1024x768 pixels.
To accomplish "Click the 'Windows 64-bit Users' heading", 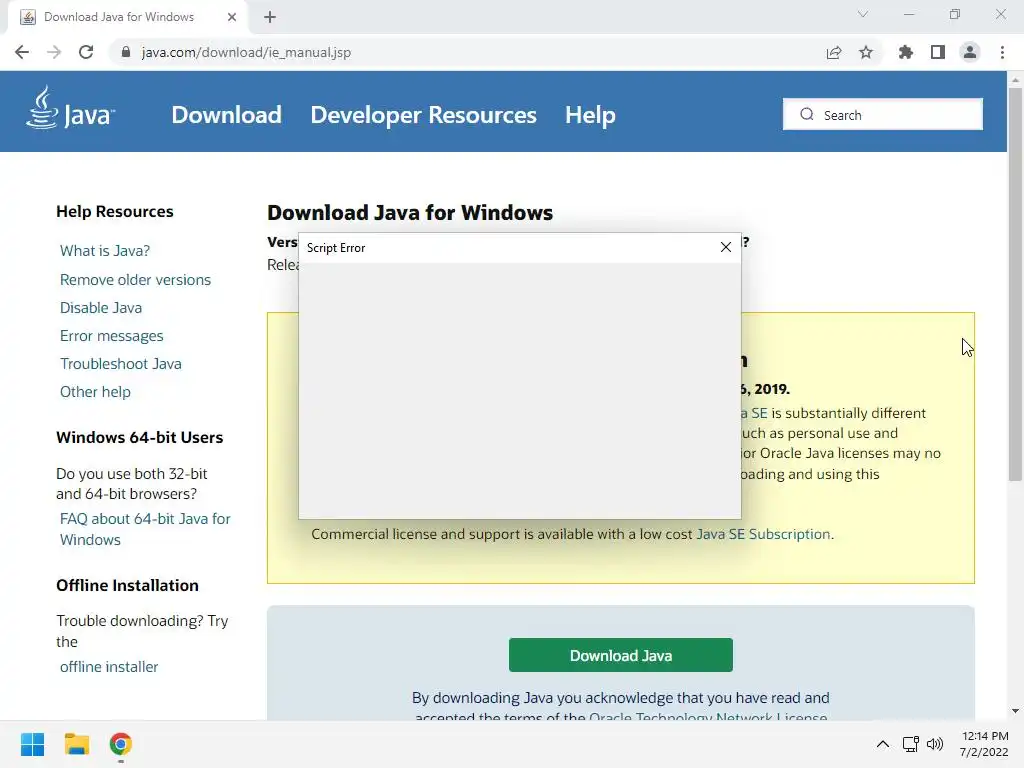I will point(140,438).
